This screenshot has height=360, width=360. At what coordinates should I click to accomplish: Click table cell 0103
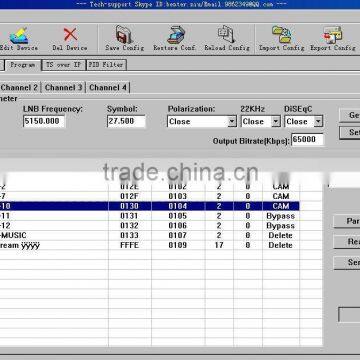pos(178,196)
